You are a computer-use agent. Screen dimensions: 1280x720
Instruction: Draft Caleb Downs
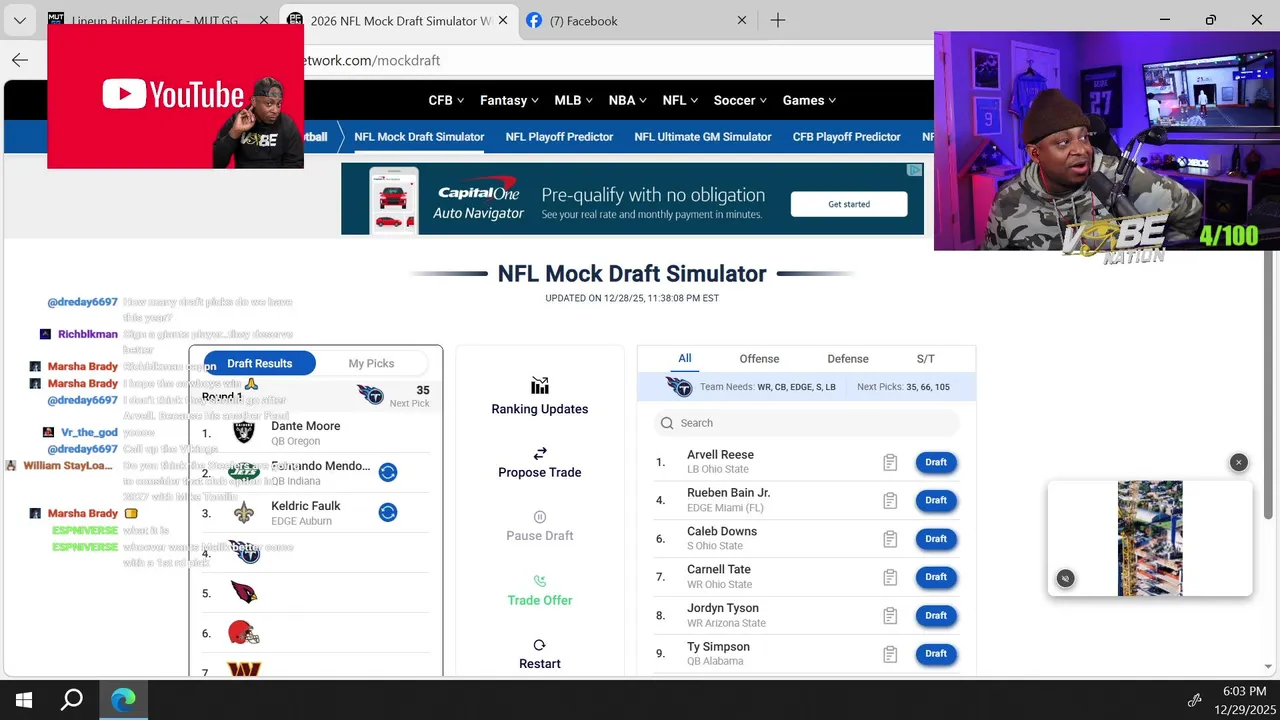pos(936,539)
